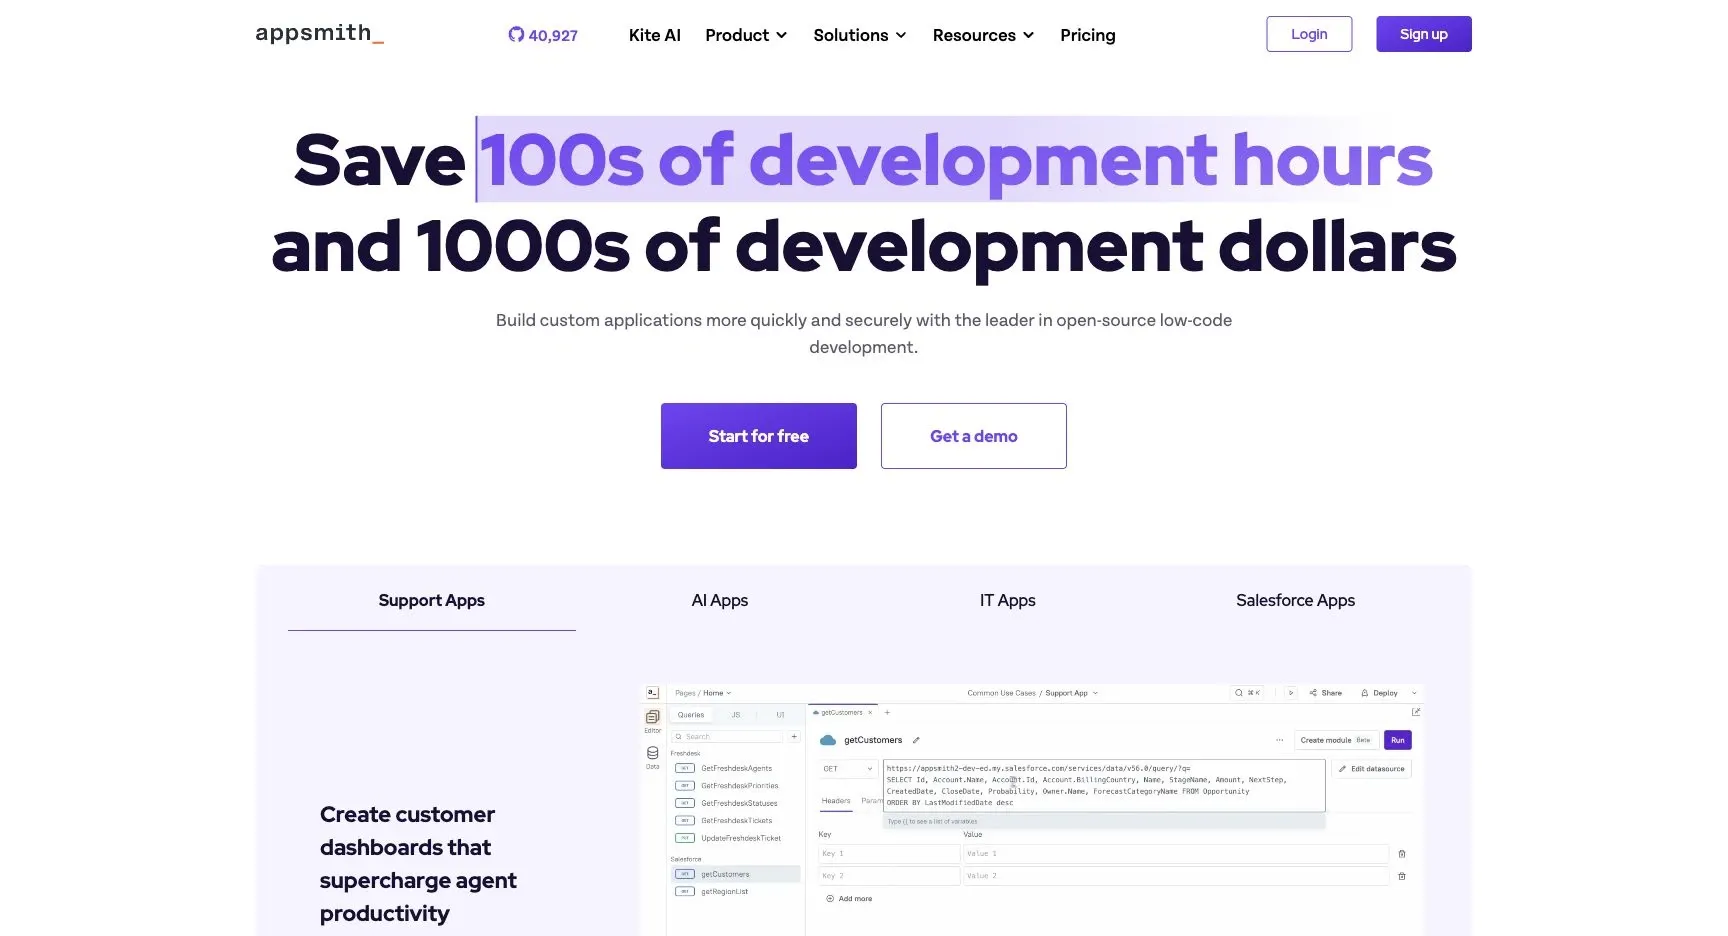The height and width of the screenshot is (936, 1728).
Task: Select GetFreshdeskTickets query in list
Action: click(x=736, y=820)
